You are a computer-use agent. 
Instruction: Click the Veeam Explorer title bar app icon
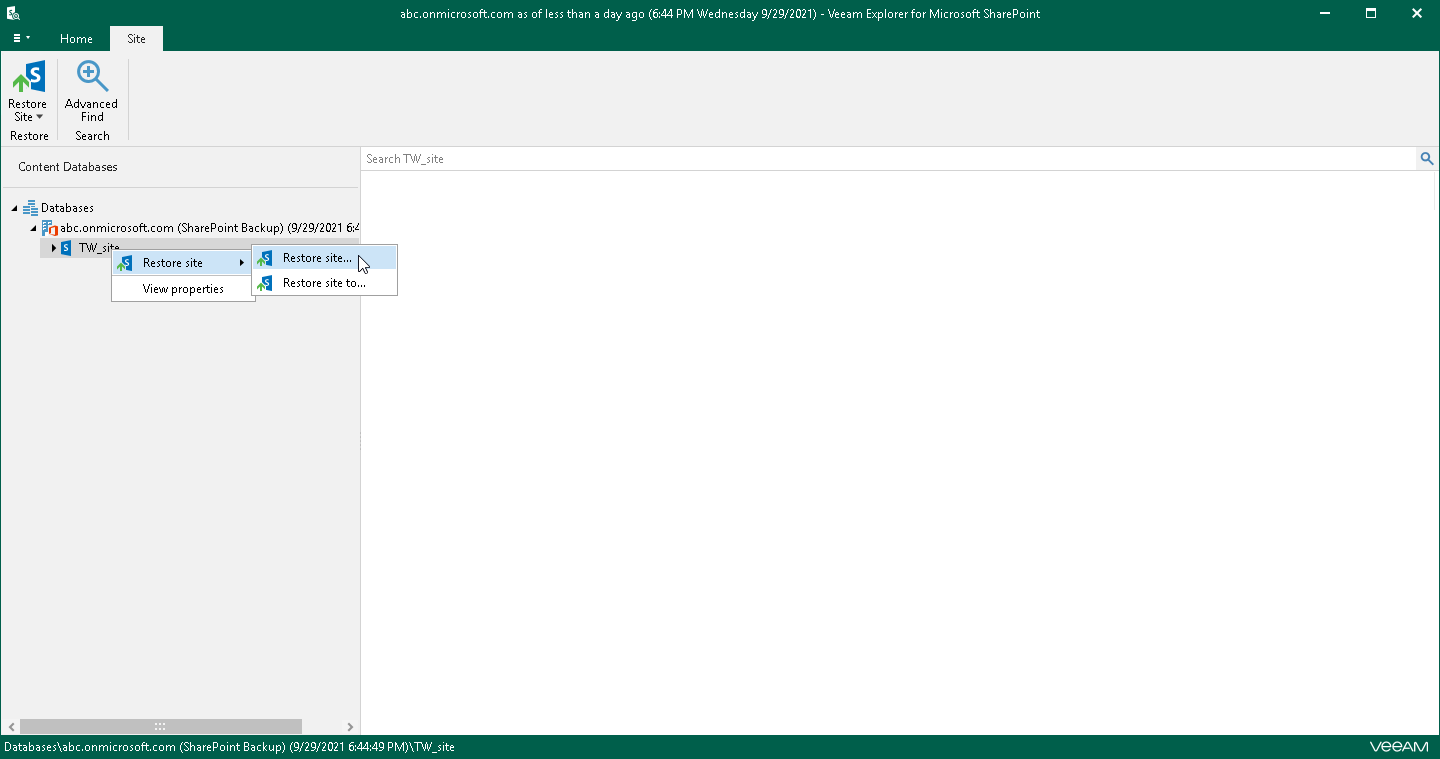[x=14, y=14]
